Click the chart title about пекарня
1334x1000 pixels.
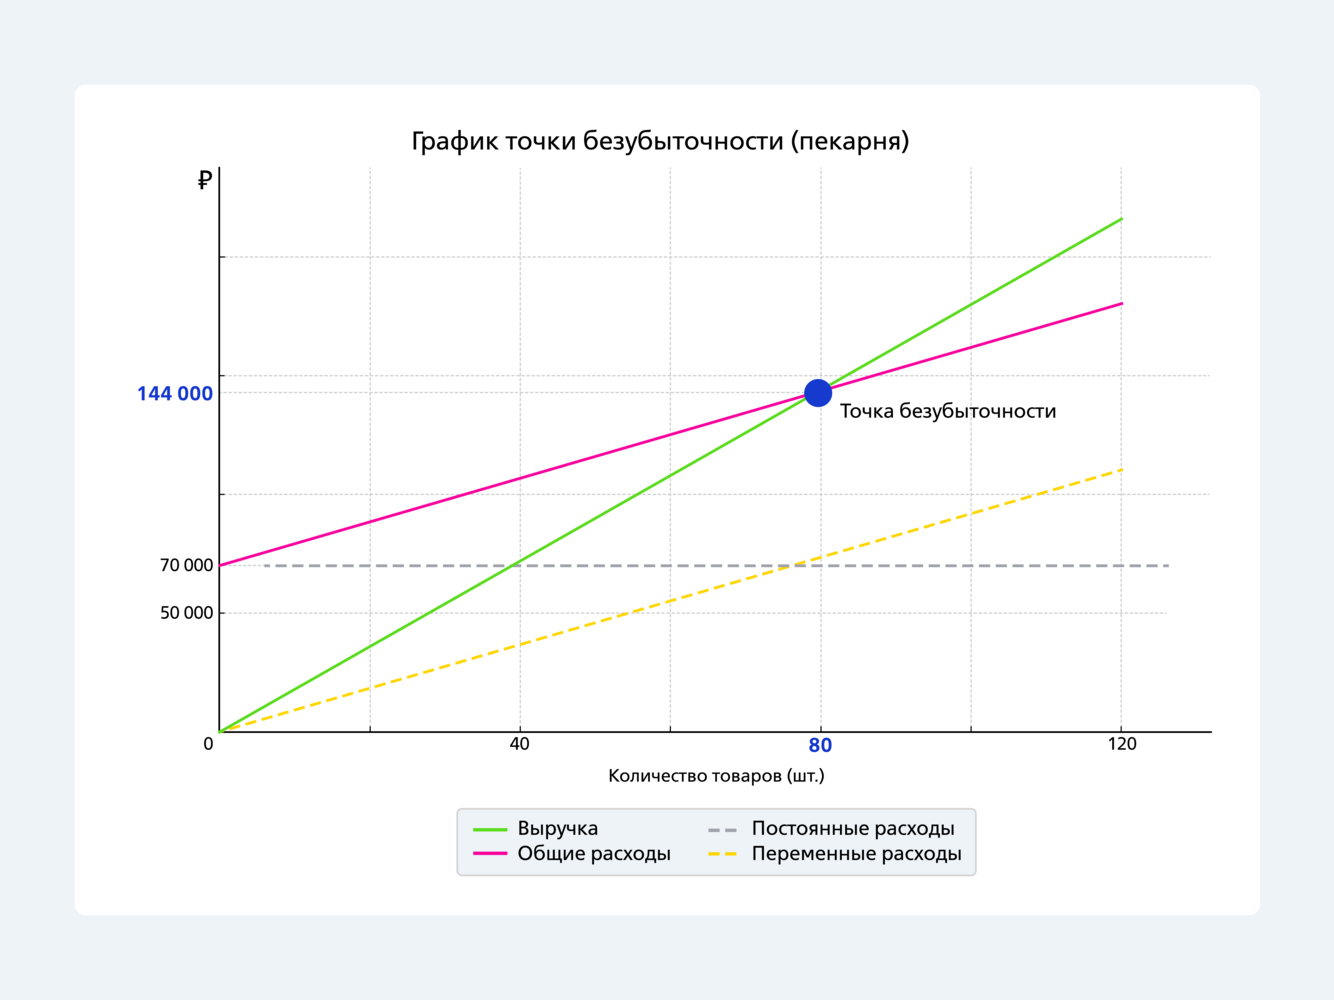[660, 141]
